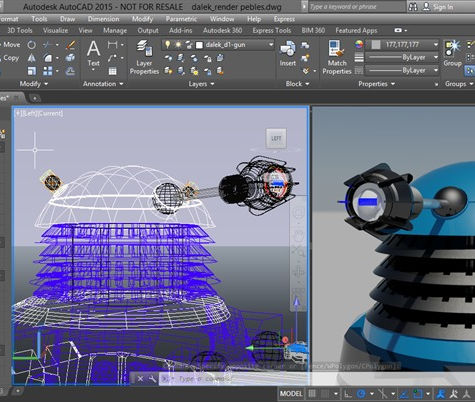475x402 pixels.
Task: Click the new drawing tab plus button
Action: [x=35, y=98]
